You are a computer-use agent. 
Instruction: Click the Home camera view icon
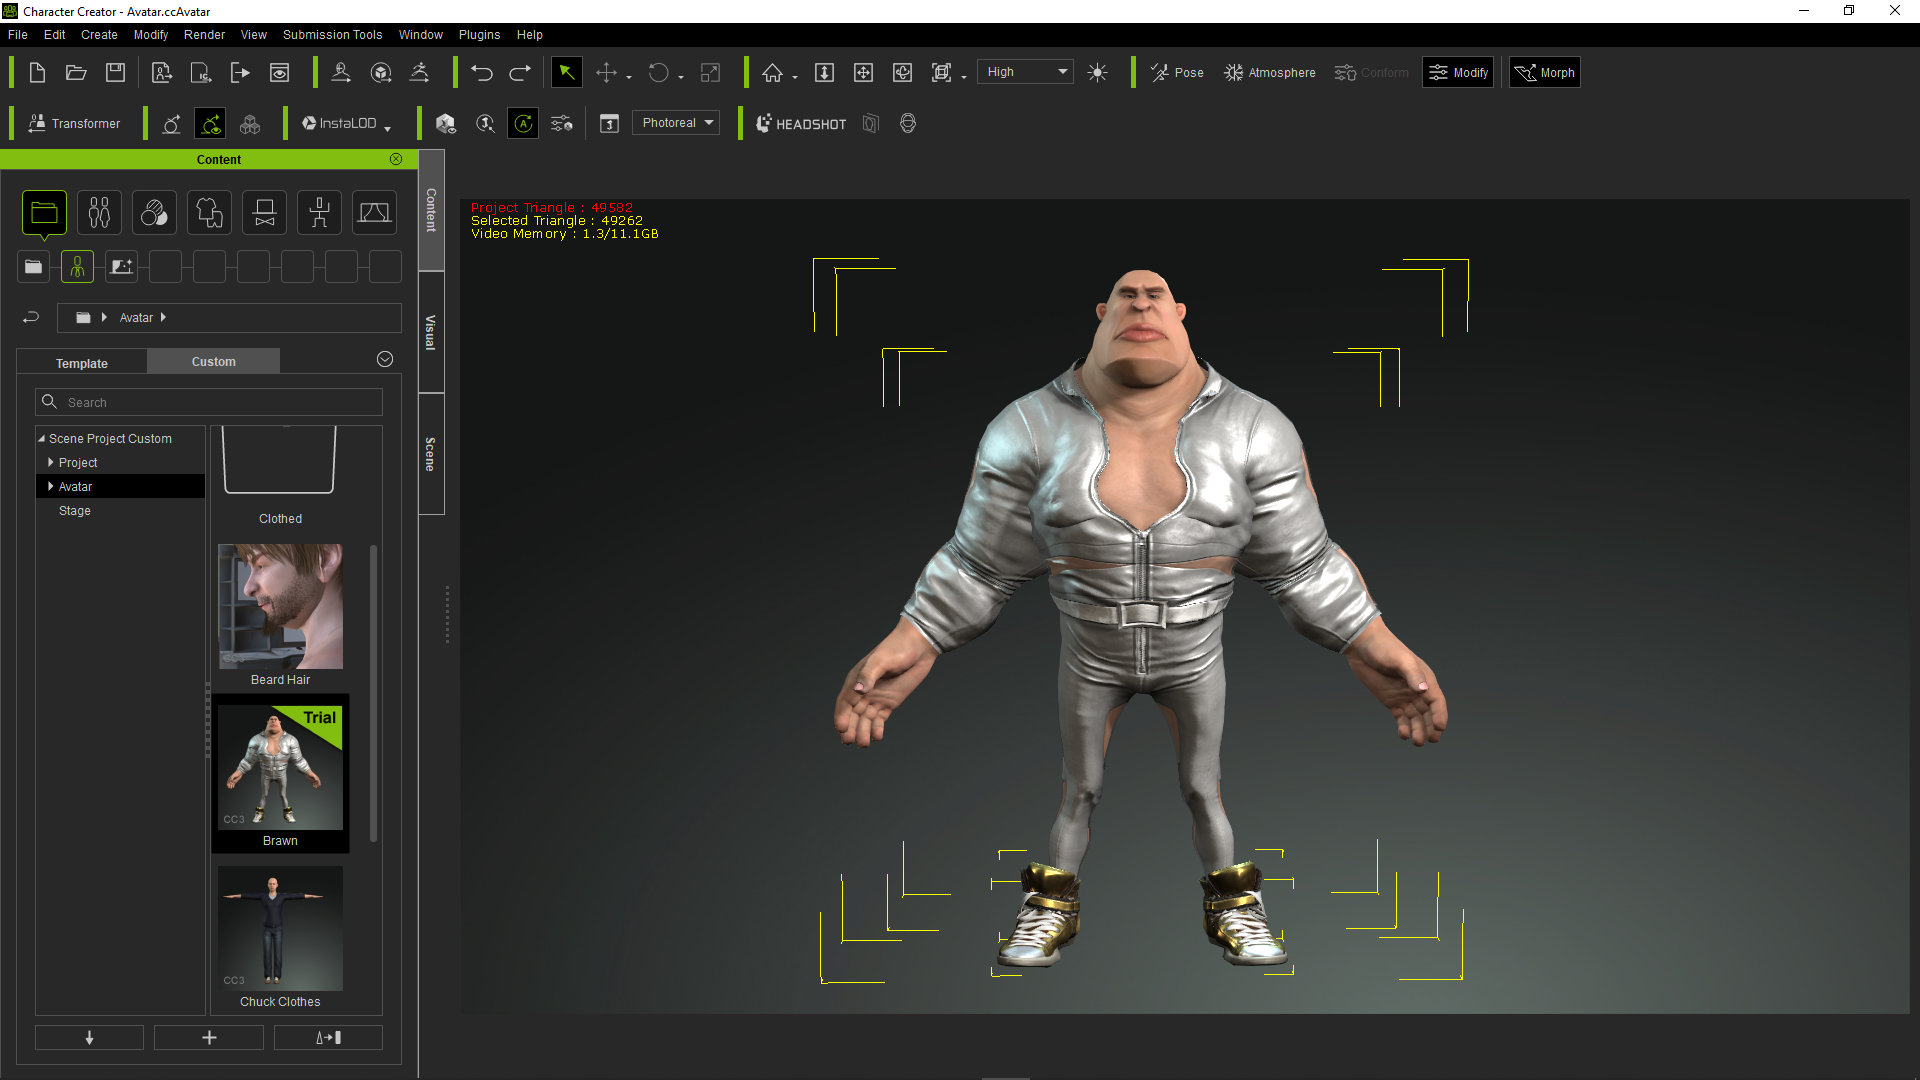tap(772, 72)
